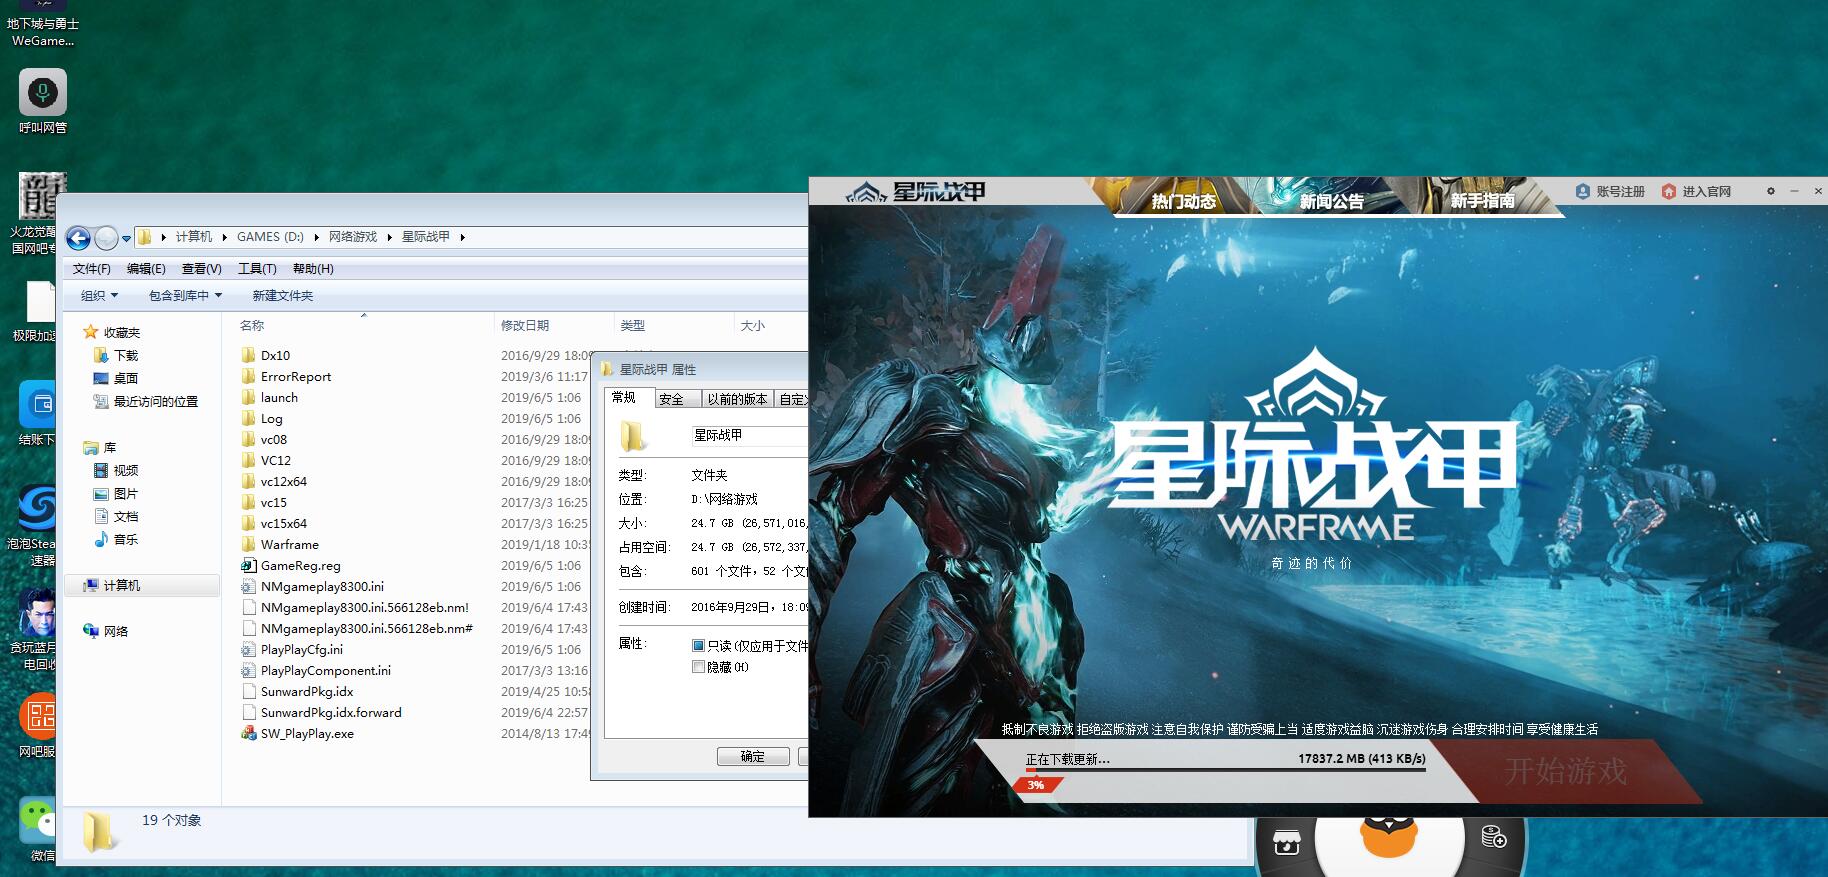Open the 新闻公告 launcher tab
The image size is (1828, 877).
[1332, 201]
